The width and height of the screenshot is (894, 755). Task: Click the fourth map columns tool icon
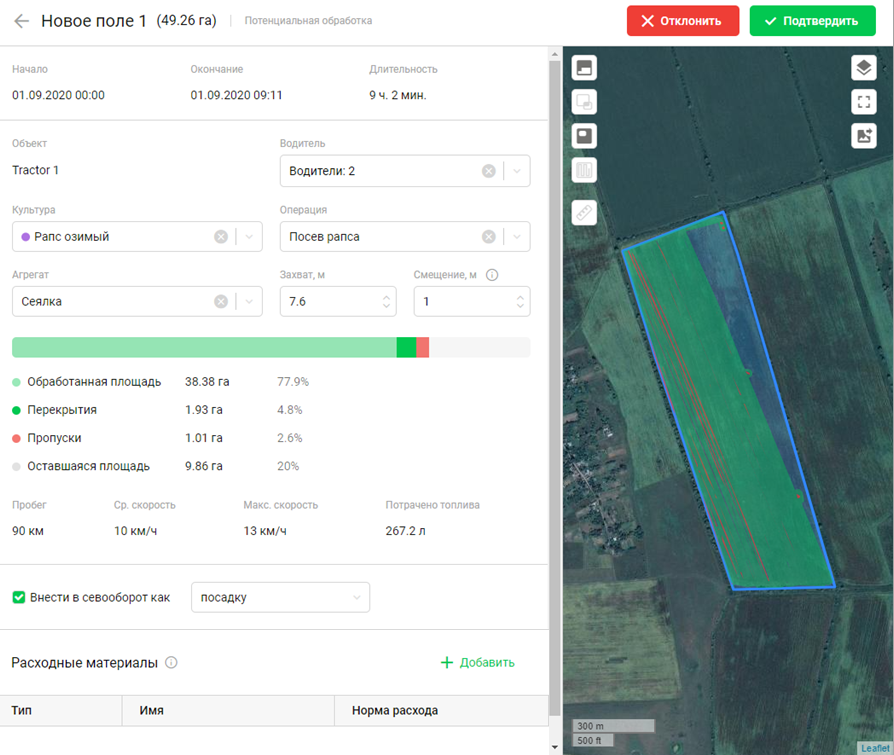(584, 170)
